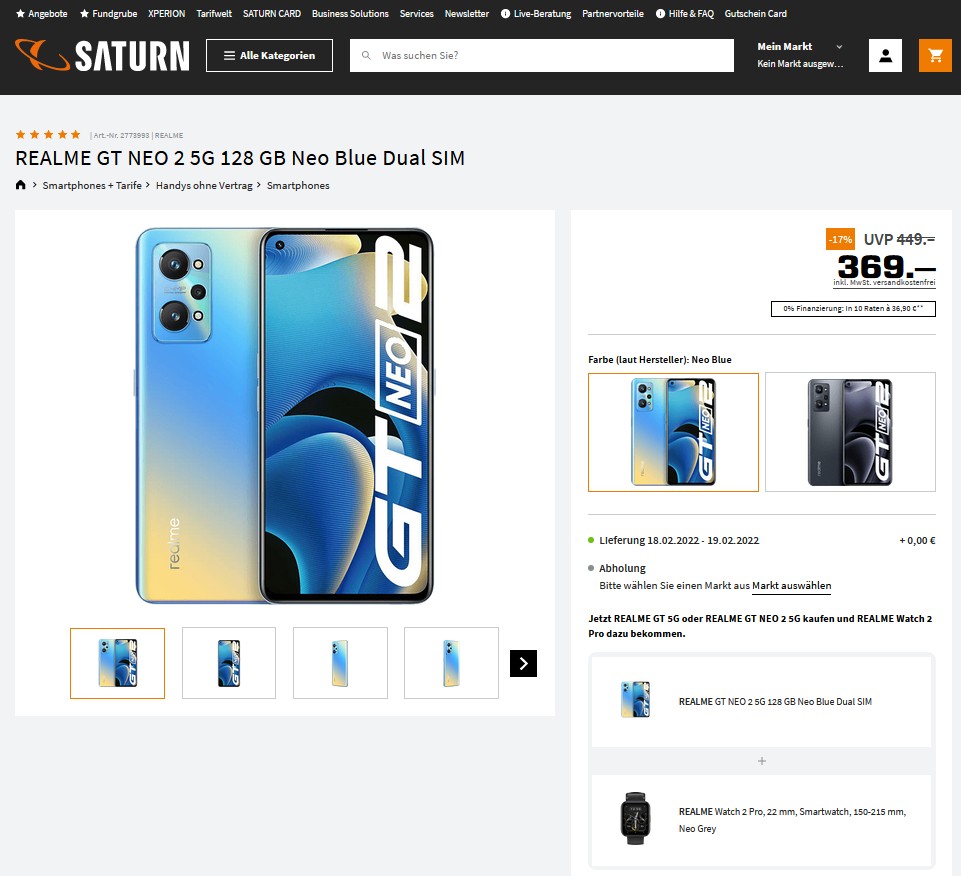Viewport: 961px width, 876px height.
Task: Click the product search field
Action: [550, 56]
